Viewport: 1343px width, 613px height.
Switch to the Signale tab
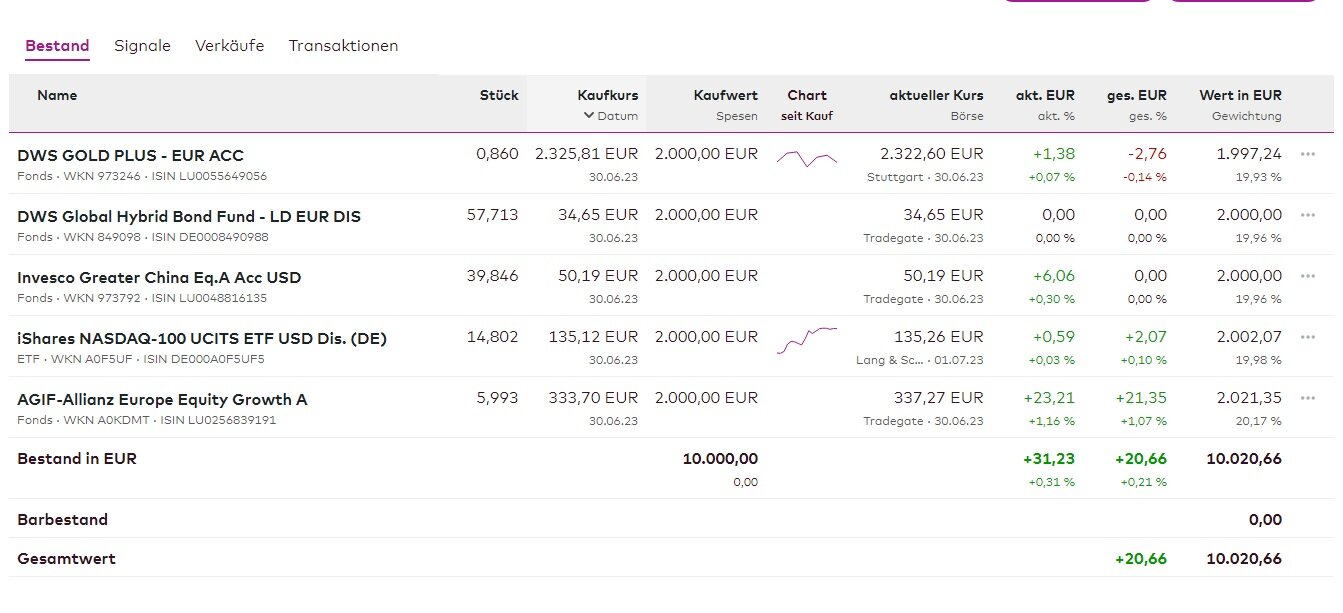[x=142, y=46]
